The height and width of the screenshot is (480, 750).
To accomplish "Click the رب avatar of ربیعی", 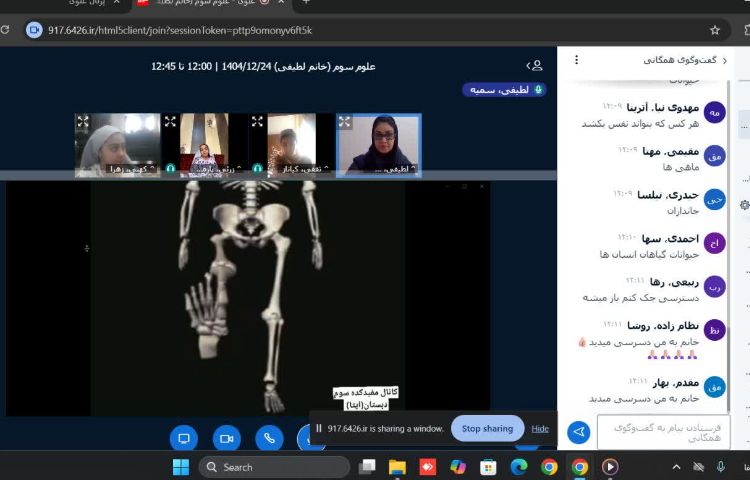I will pyautogui.click(x=714, y=287).
